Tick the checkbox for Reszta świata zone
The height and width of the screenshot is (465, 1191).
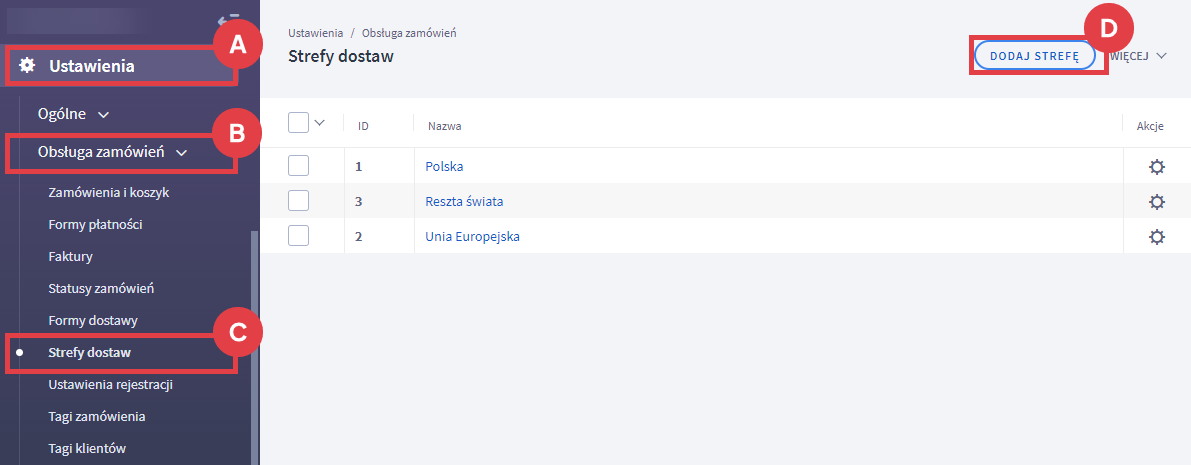[298, 201]
